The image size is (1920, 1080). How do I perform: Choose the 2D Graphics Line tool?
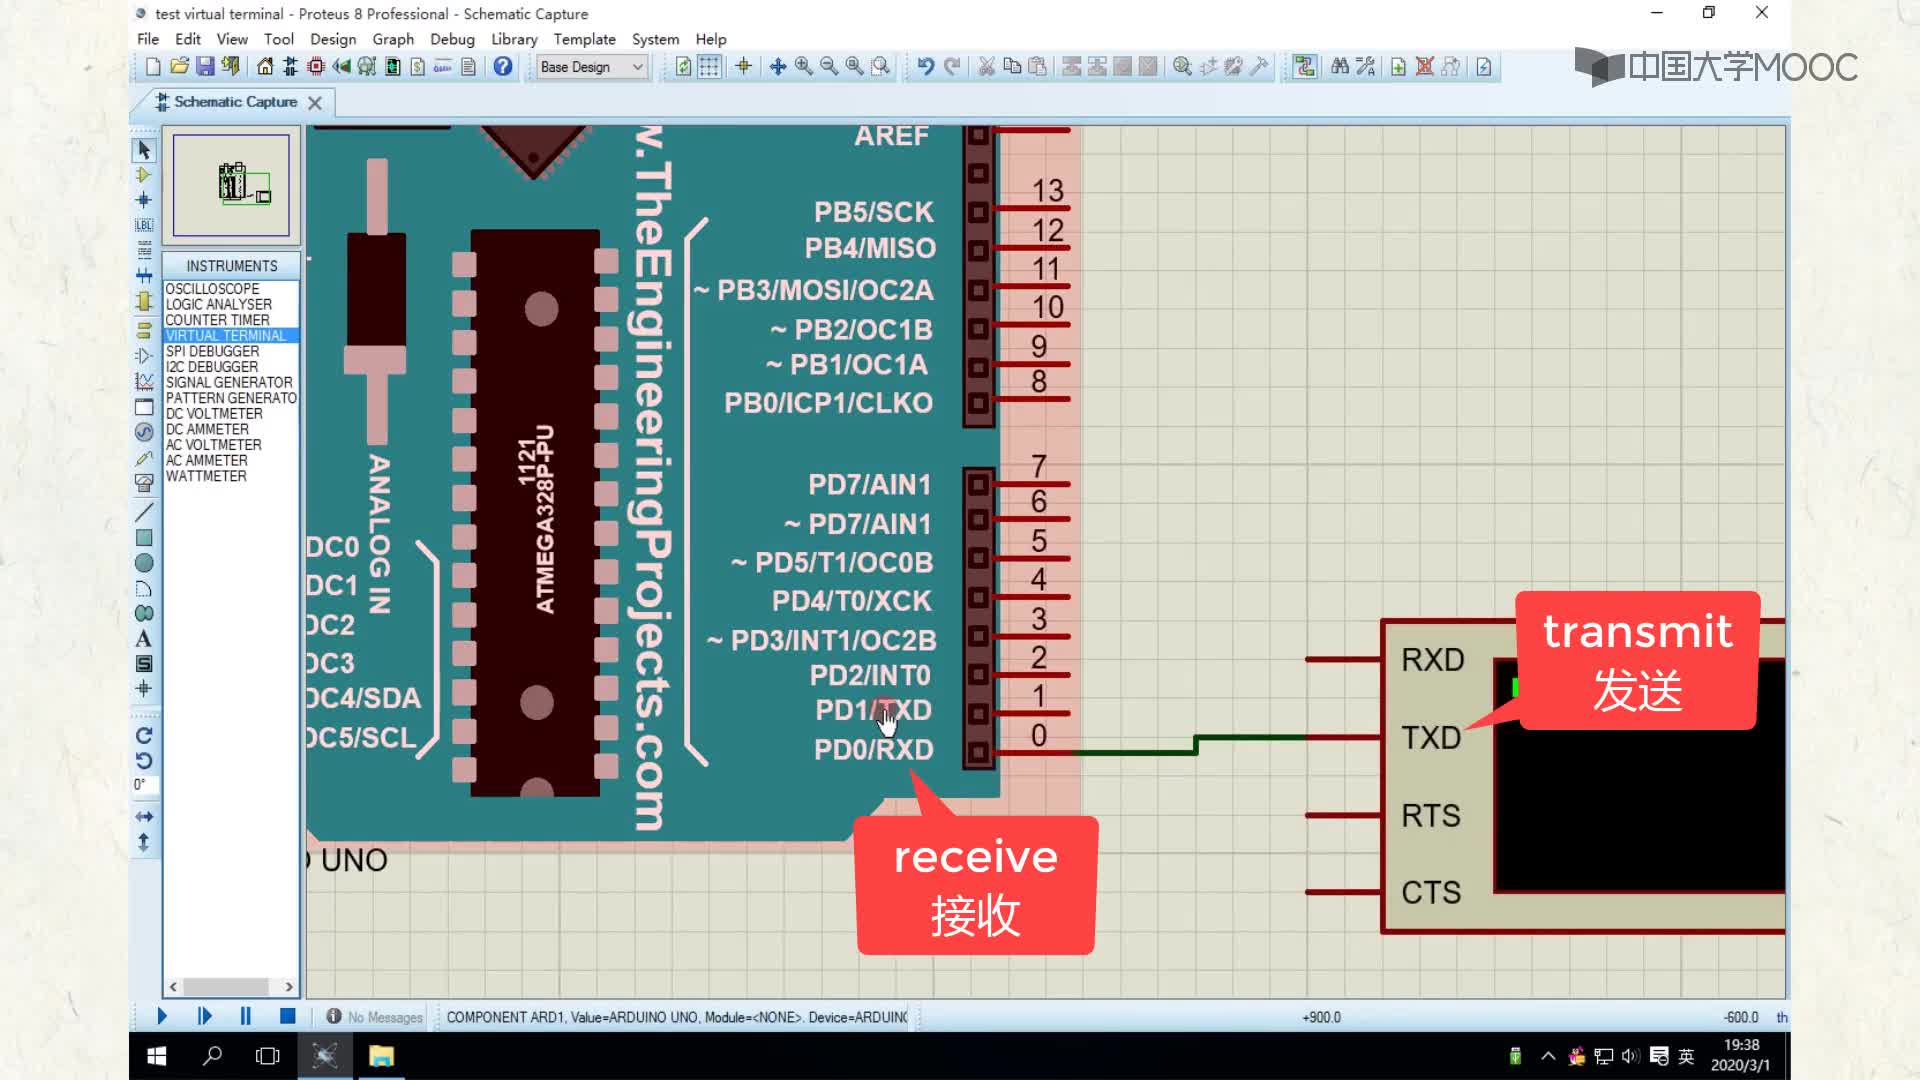tap(144, 512)
